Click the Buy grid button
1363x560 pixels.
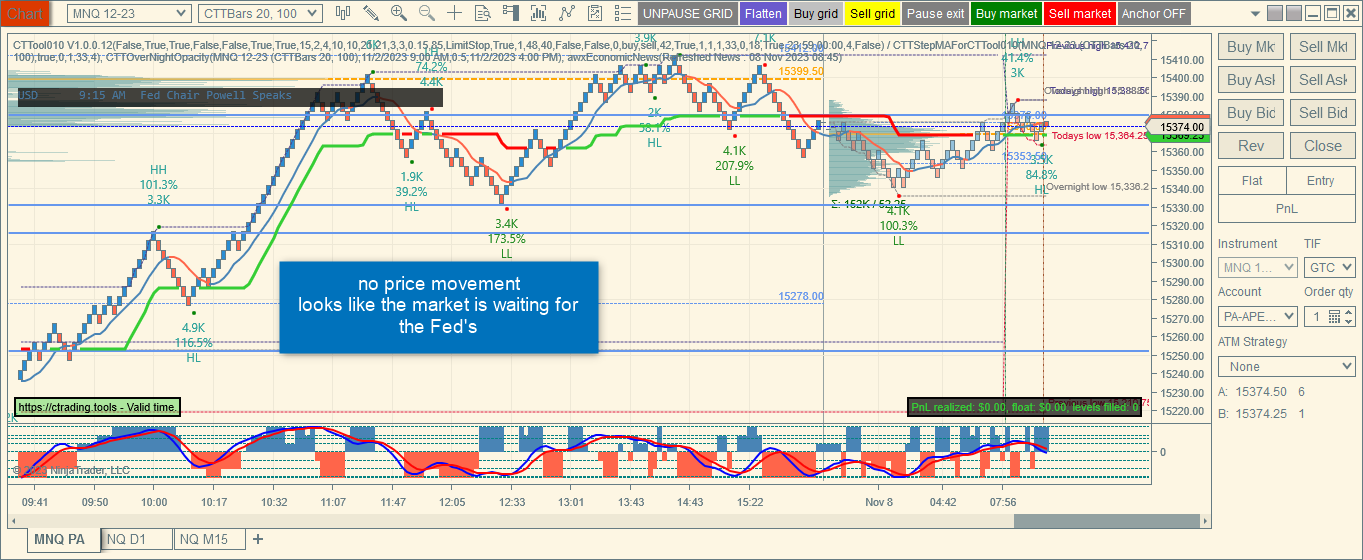tap(815, 14)
